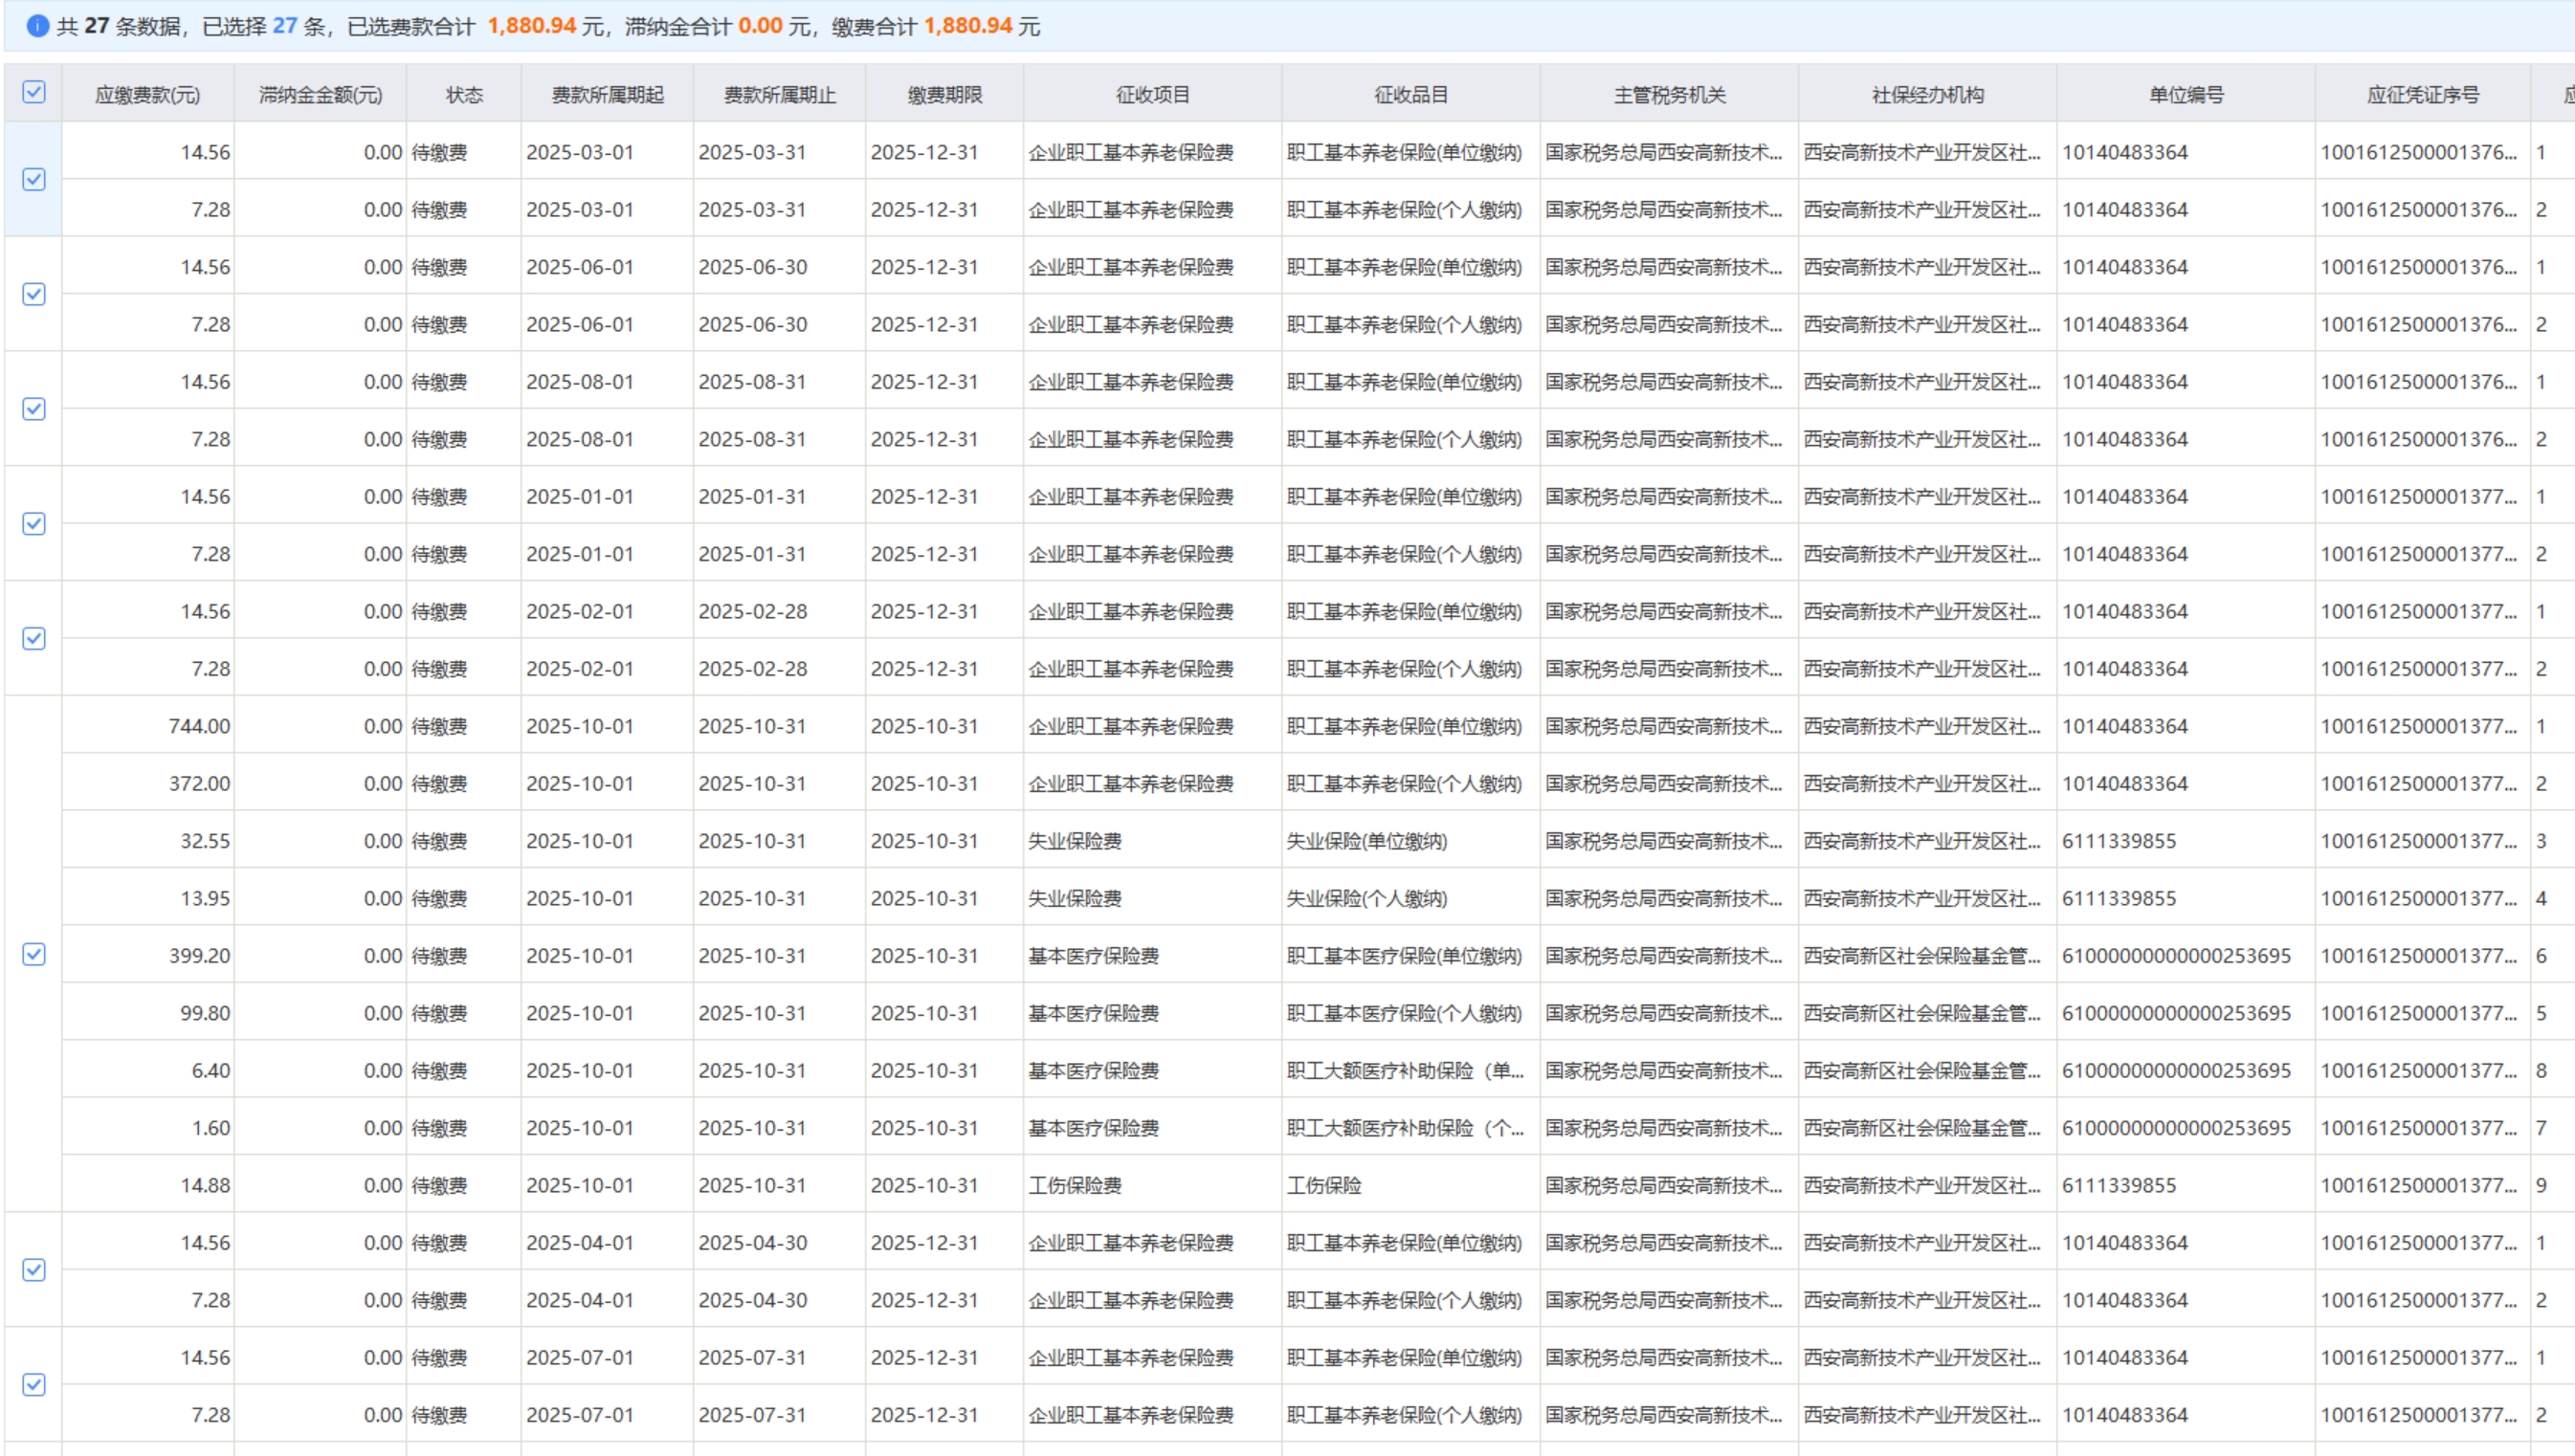Viewport: 2575px width, 1456px height.
Task: Toggle the select-all checkbox in table header
Action: 34,93
